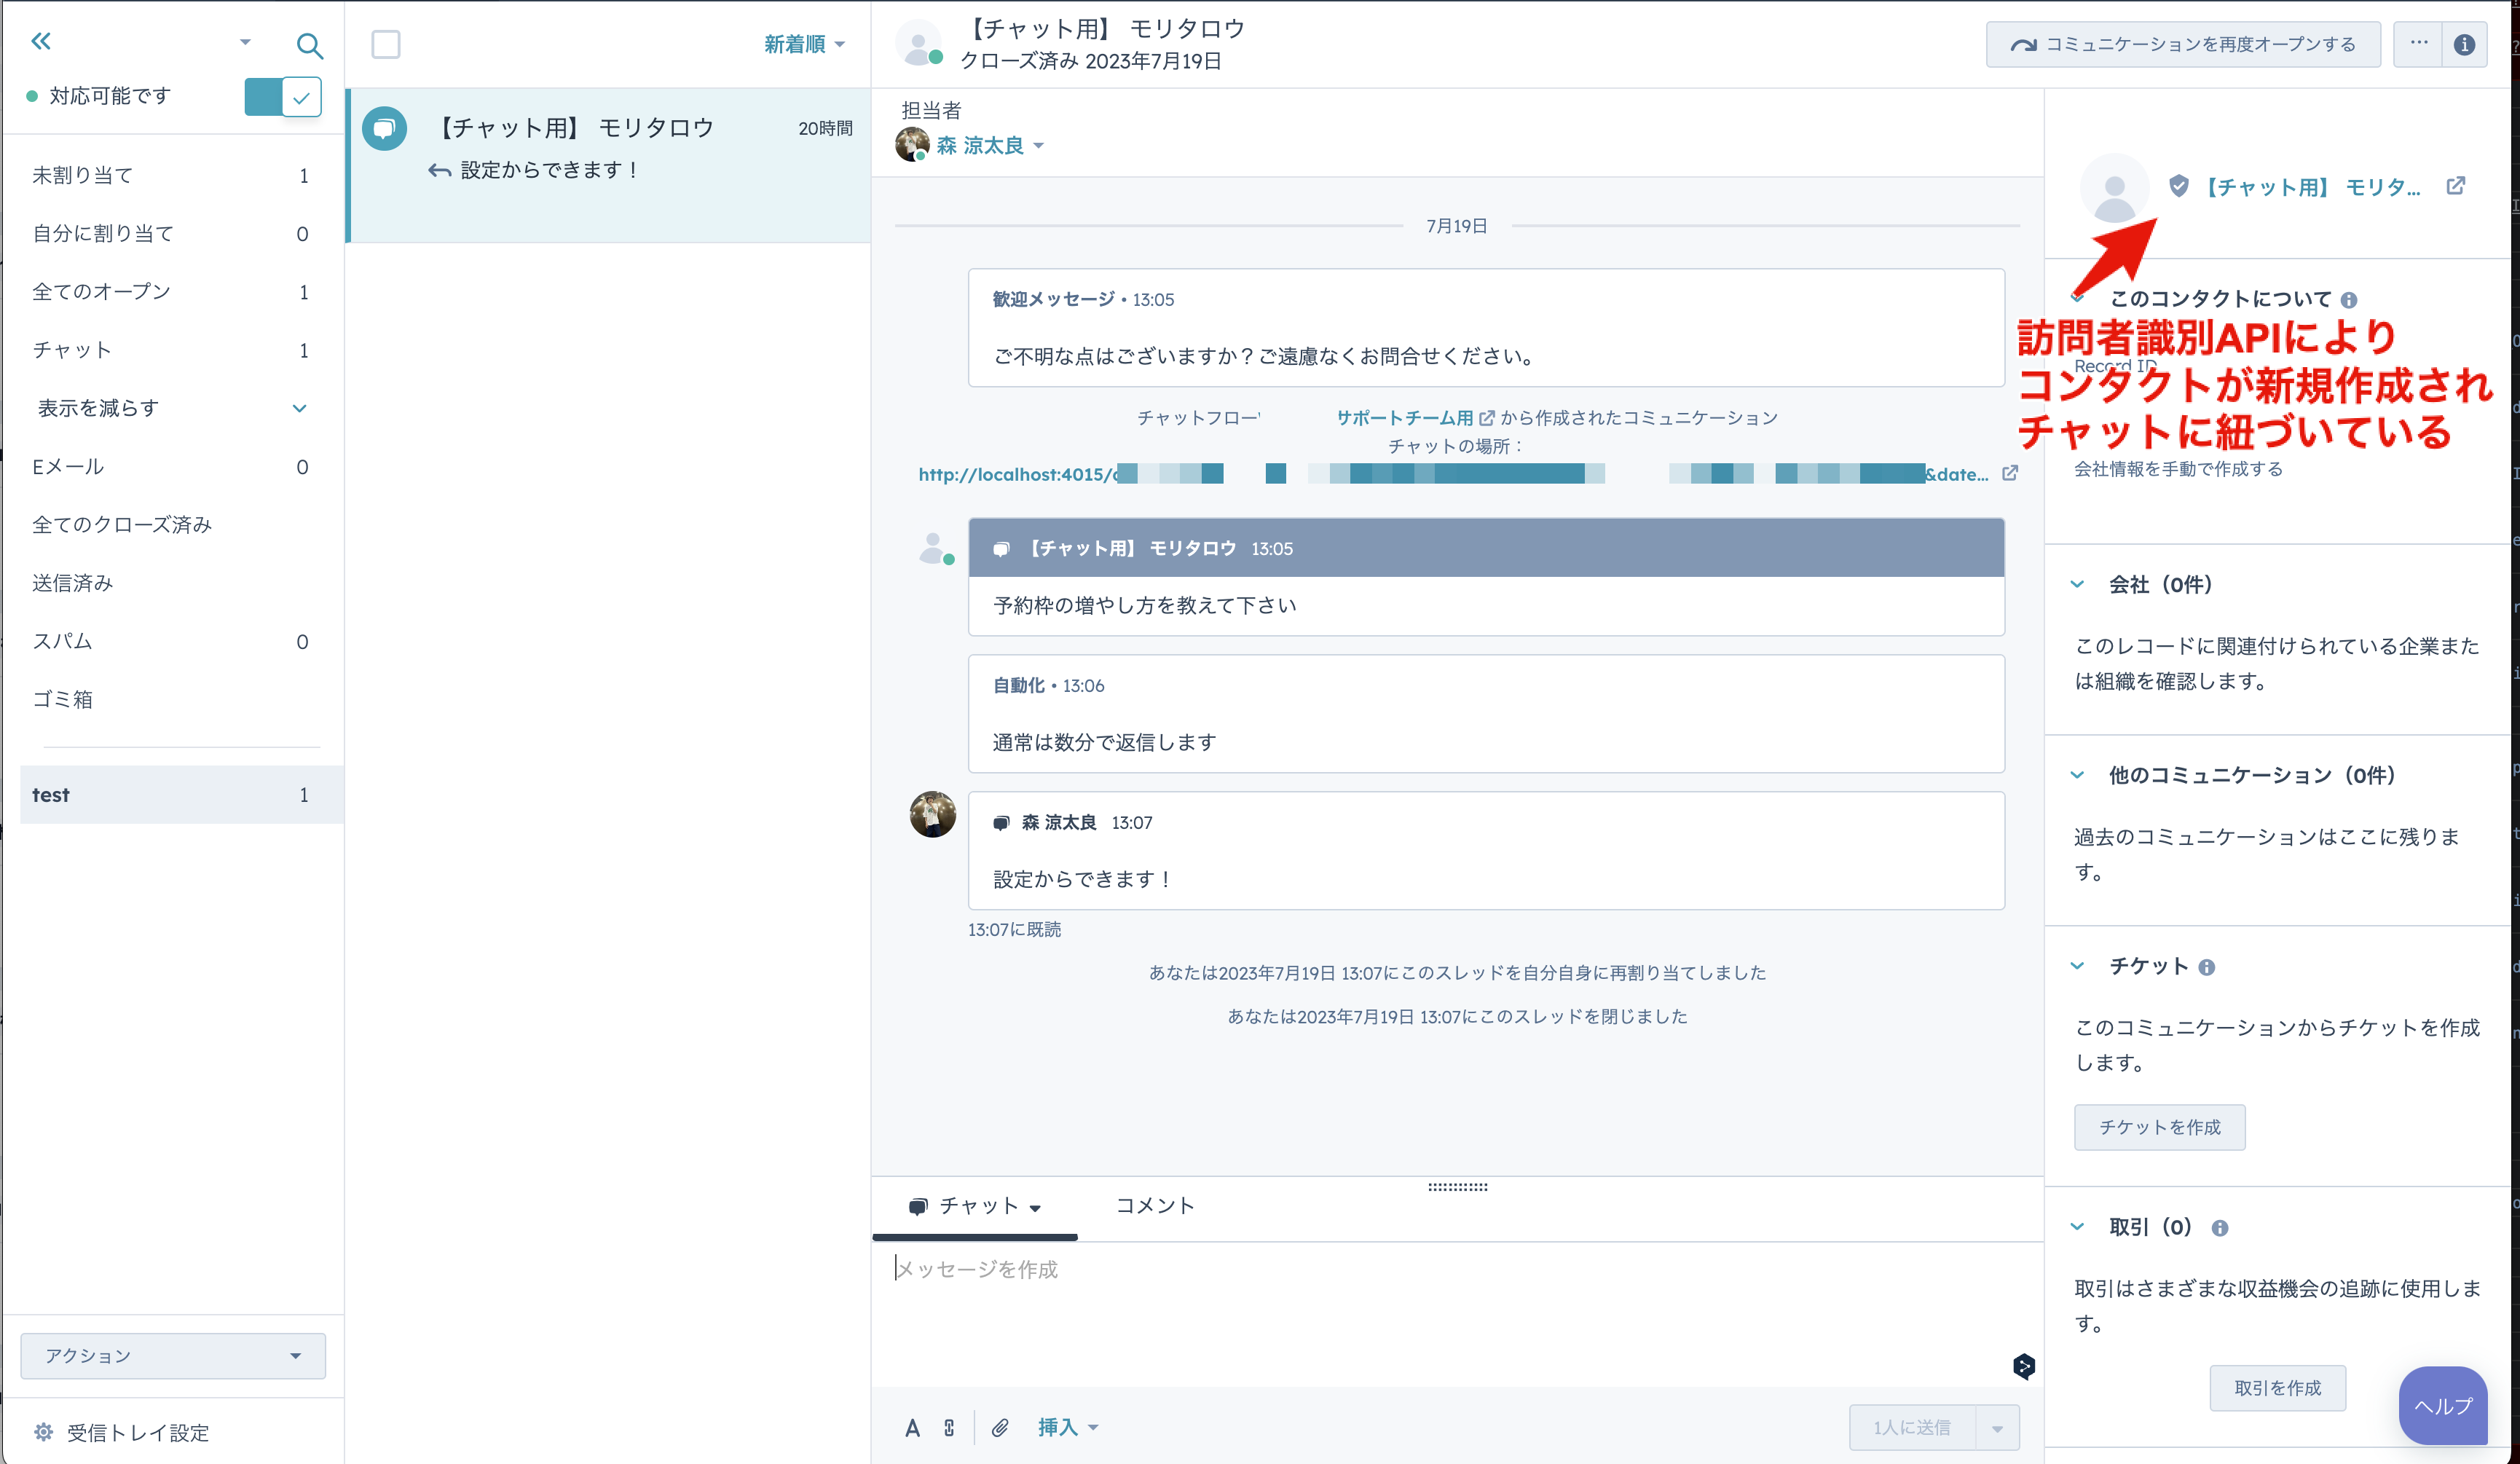
Task: Open the more options (...) menu
Action: pyautogui.click(x=2420, y=44)
